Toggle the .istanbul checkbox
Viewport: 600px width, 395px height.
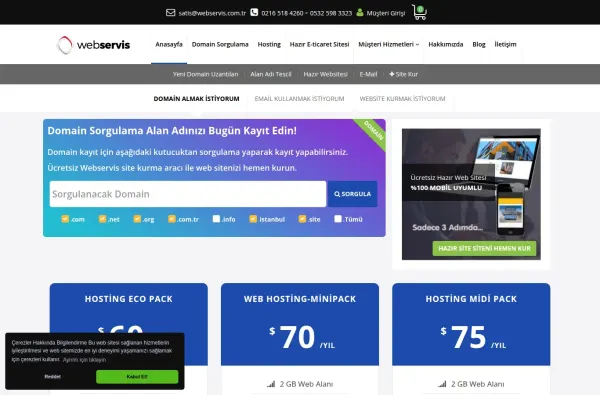coord(253,219)
